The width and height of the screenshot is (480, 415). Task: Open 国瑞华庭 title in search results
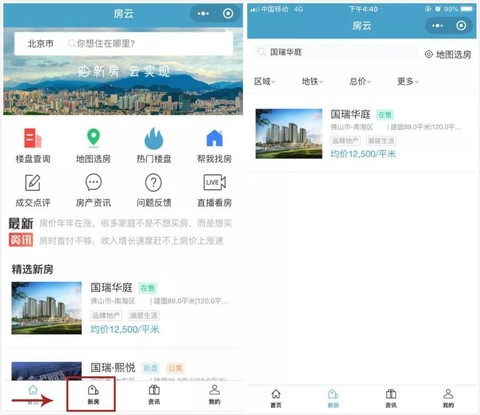[350, 114]
